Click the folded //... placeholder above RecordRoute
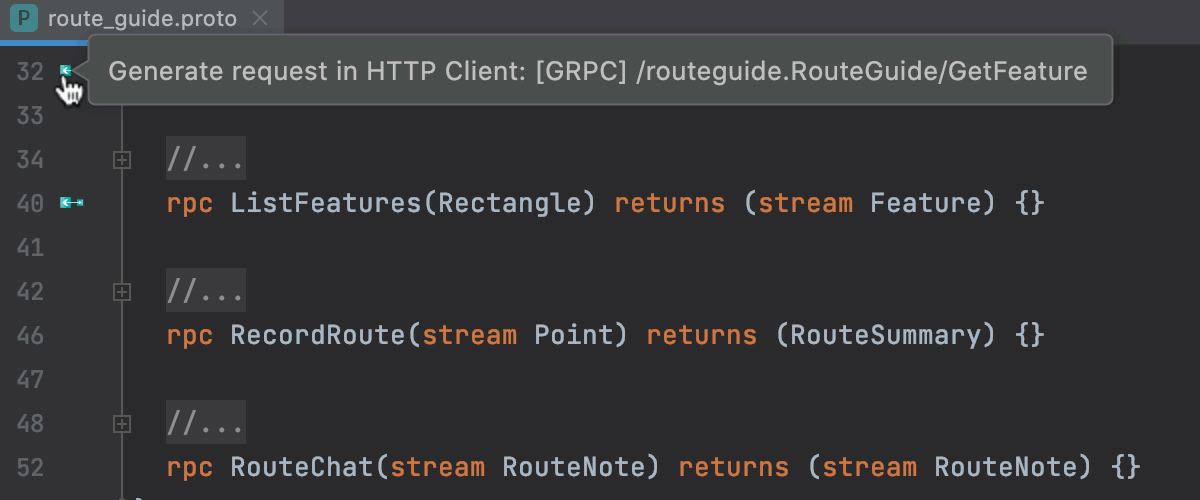Viewport: 1200px width, 500px height. tap(206, 291)
